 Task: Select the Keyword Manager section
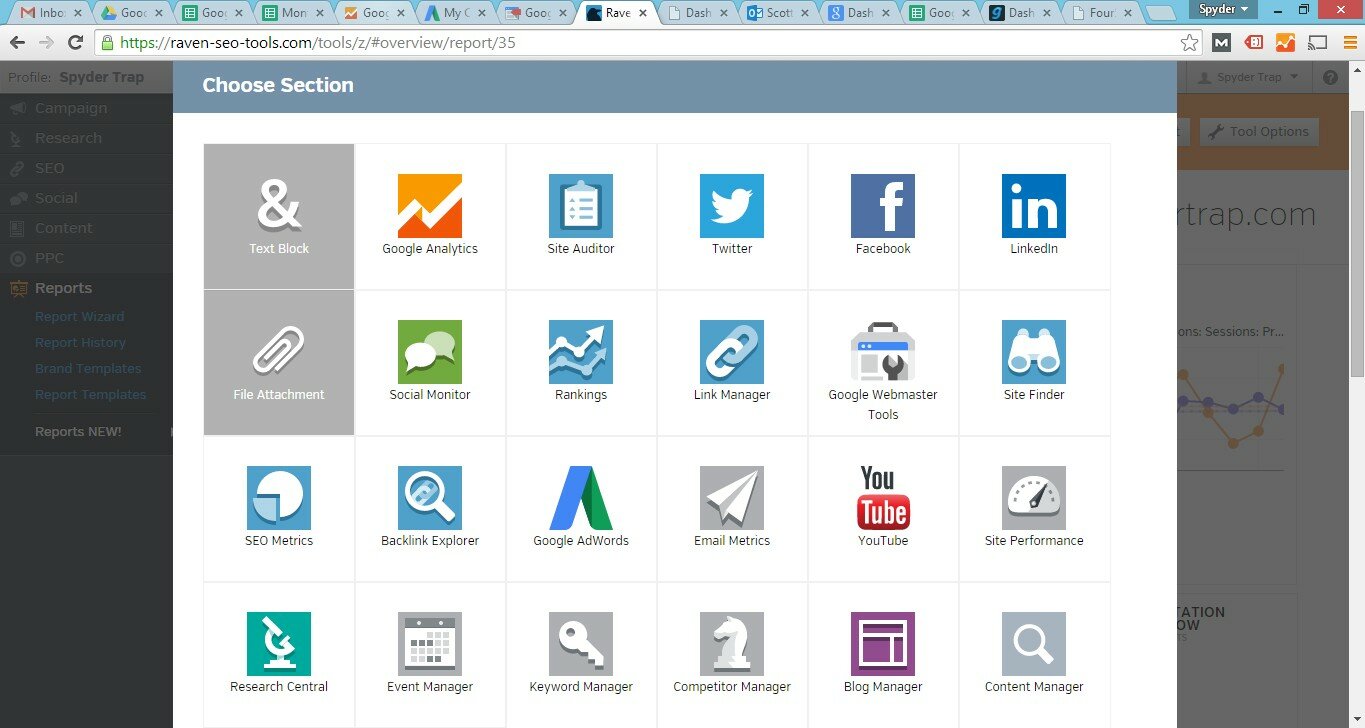581,654
